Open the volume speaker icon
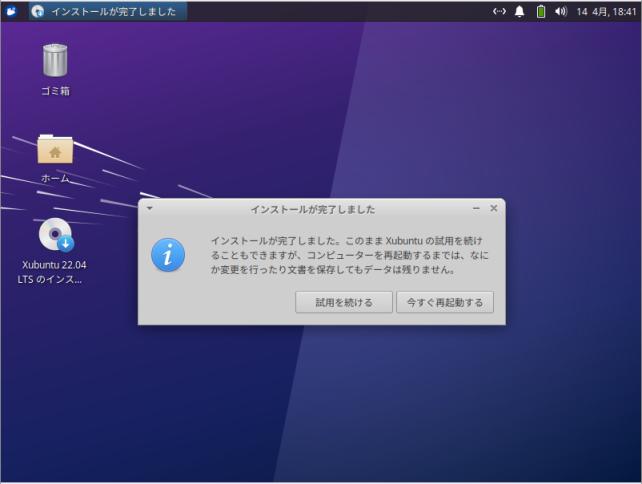This screenshot has width=642, height=484. tap(561, 11)
